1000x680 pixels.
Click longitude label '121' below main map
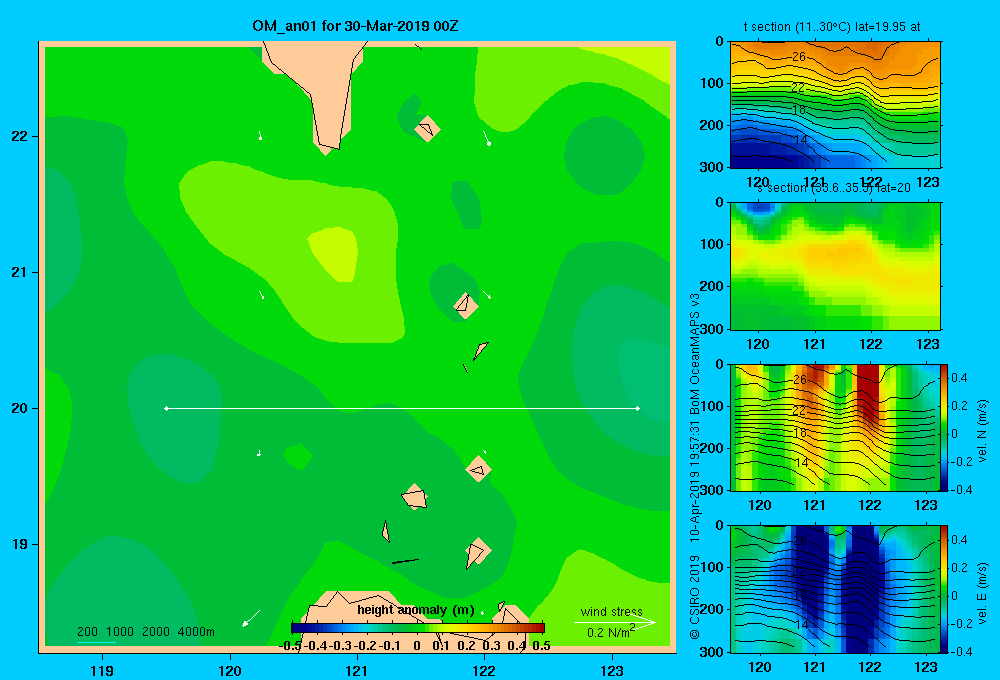[357, 670]
